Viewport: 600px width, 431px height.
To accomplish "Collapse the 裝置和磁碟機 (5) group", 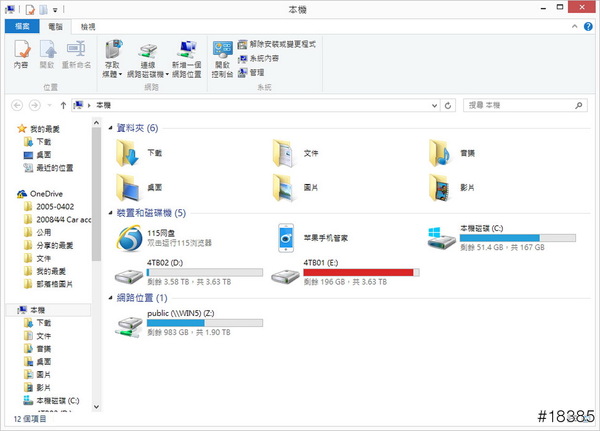I will click(110, 213).
